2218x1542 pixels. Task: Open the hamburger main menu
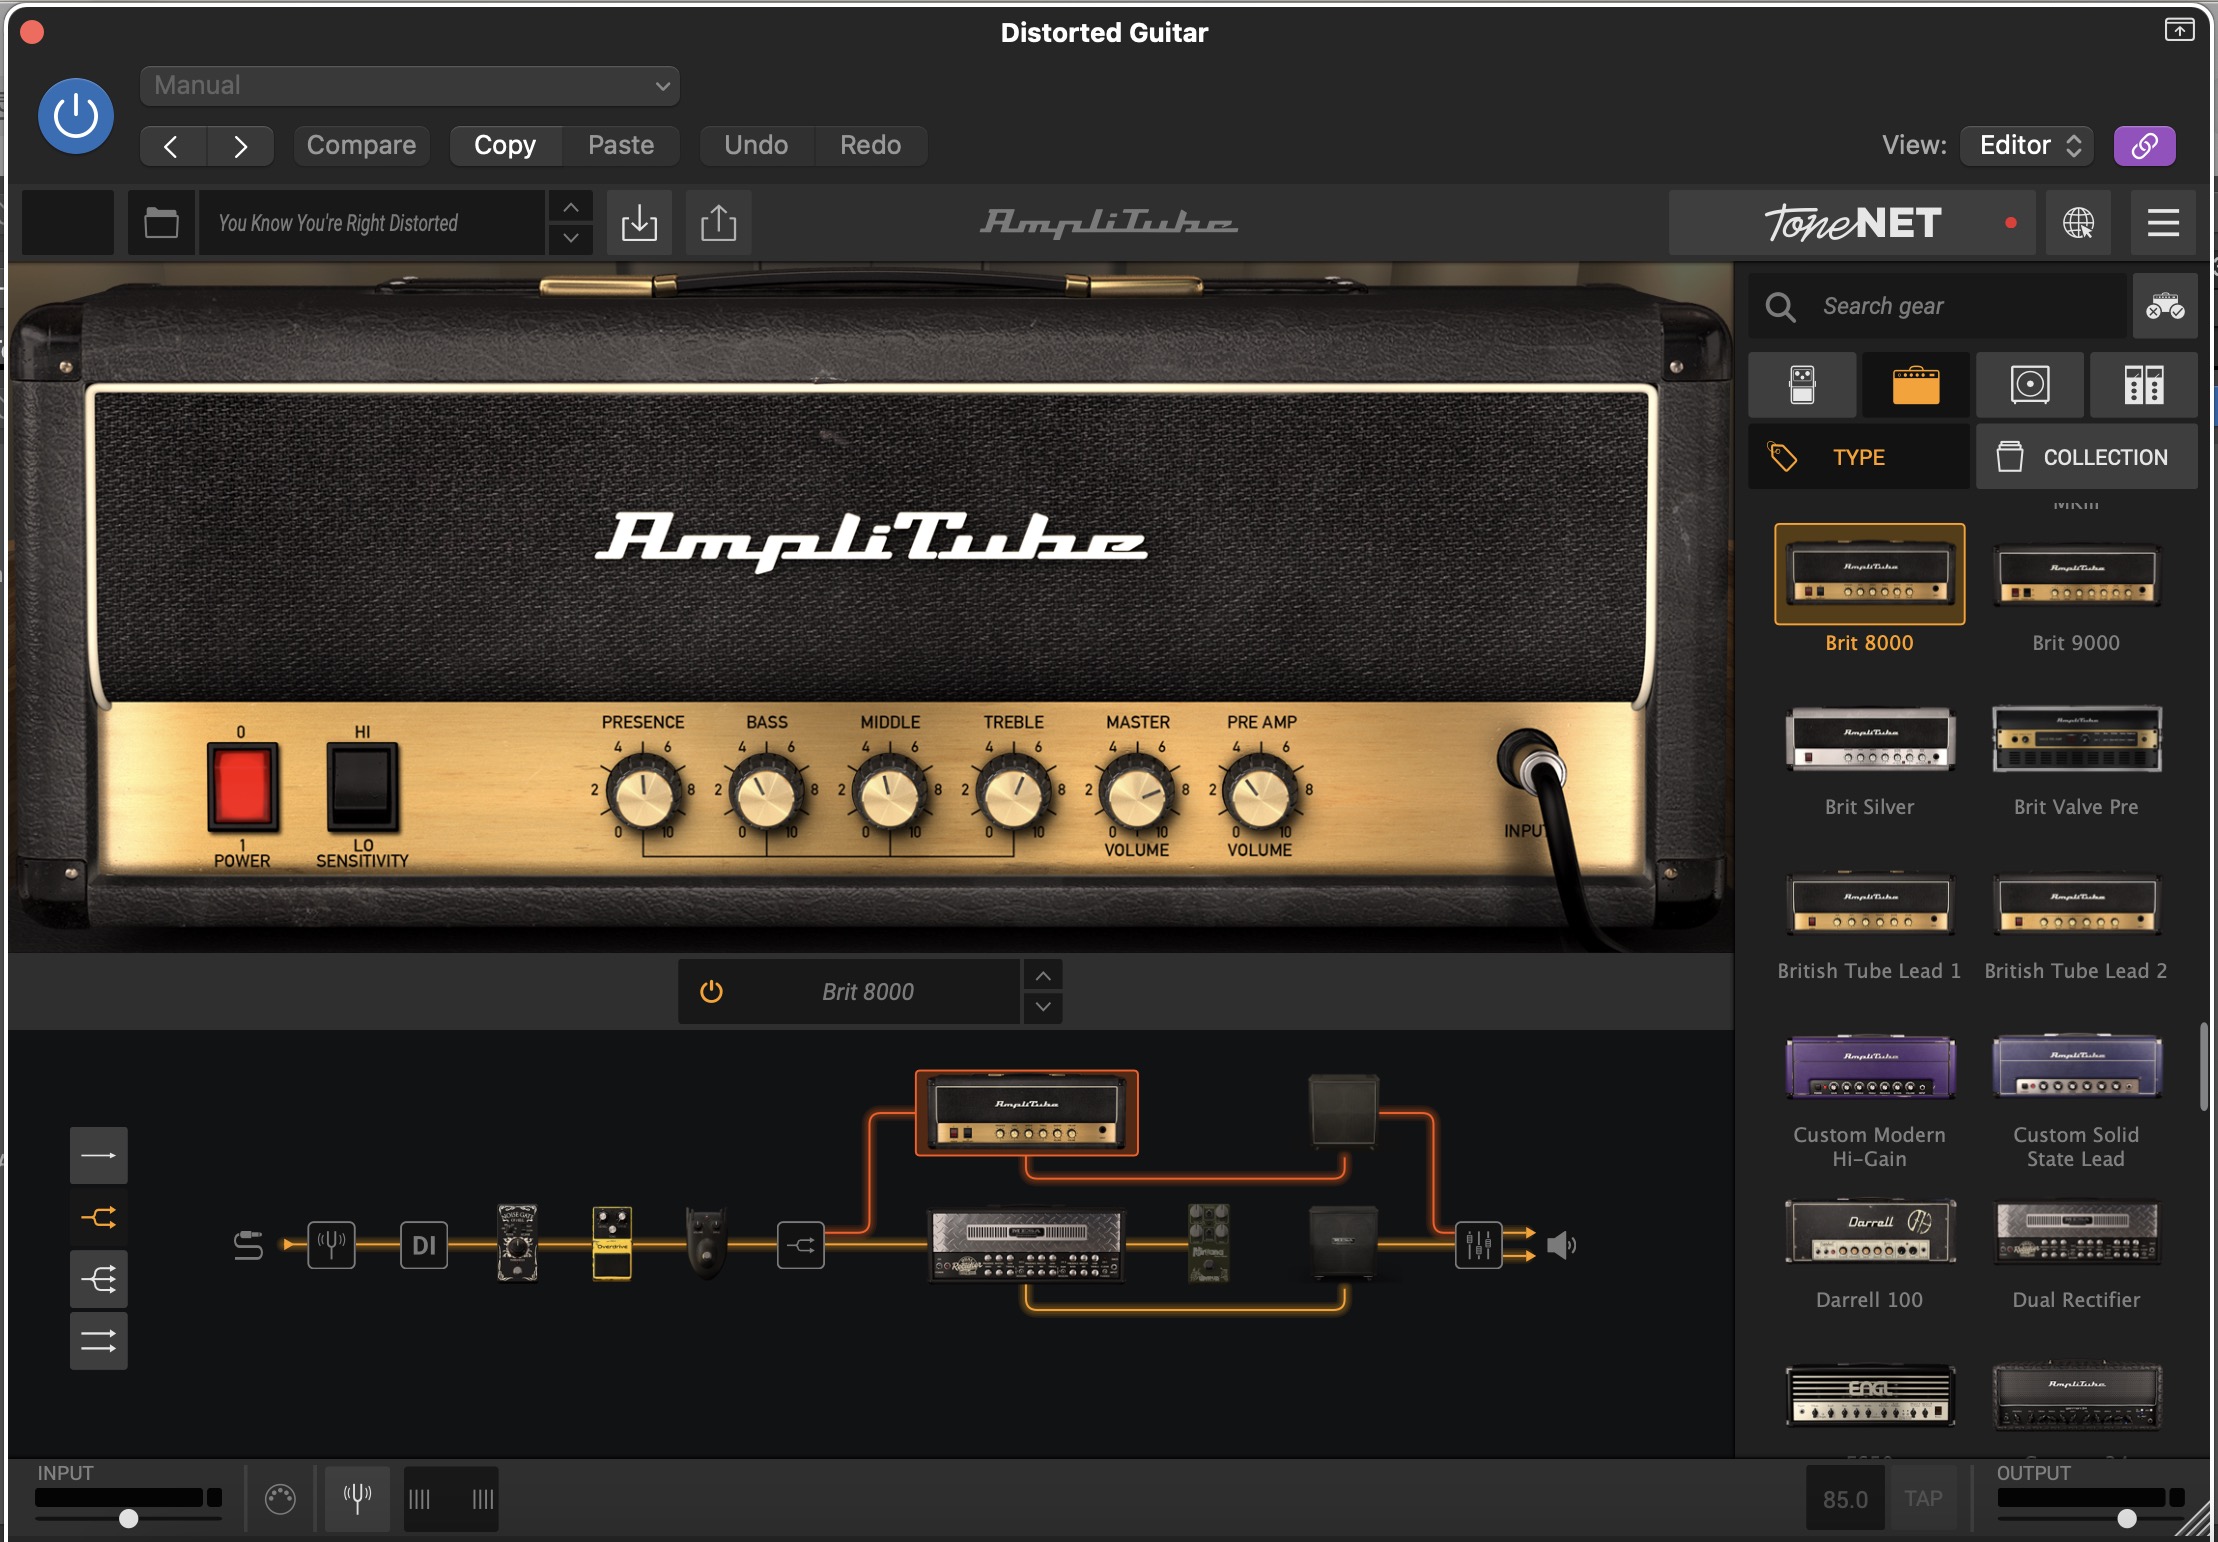(2163, 222)
